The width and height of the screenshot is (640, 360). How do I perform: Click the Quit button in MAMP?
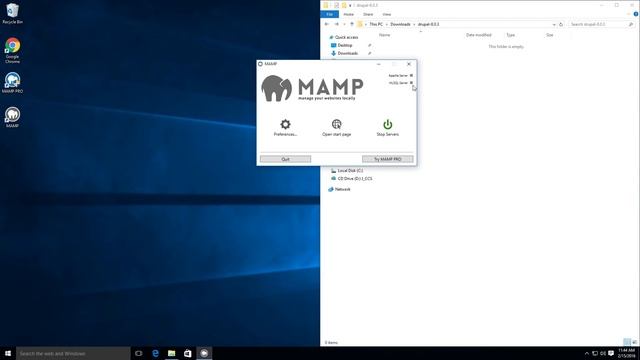coord(285,159)
